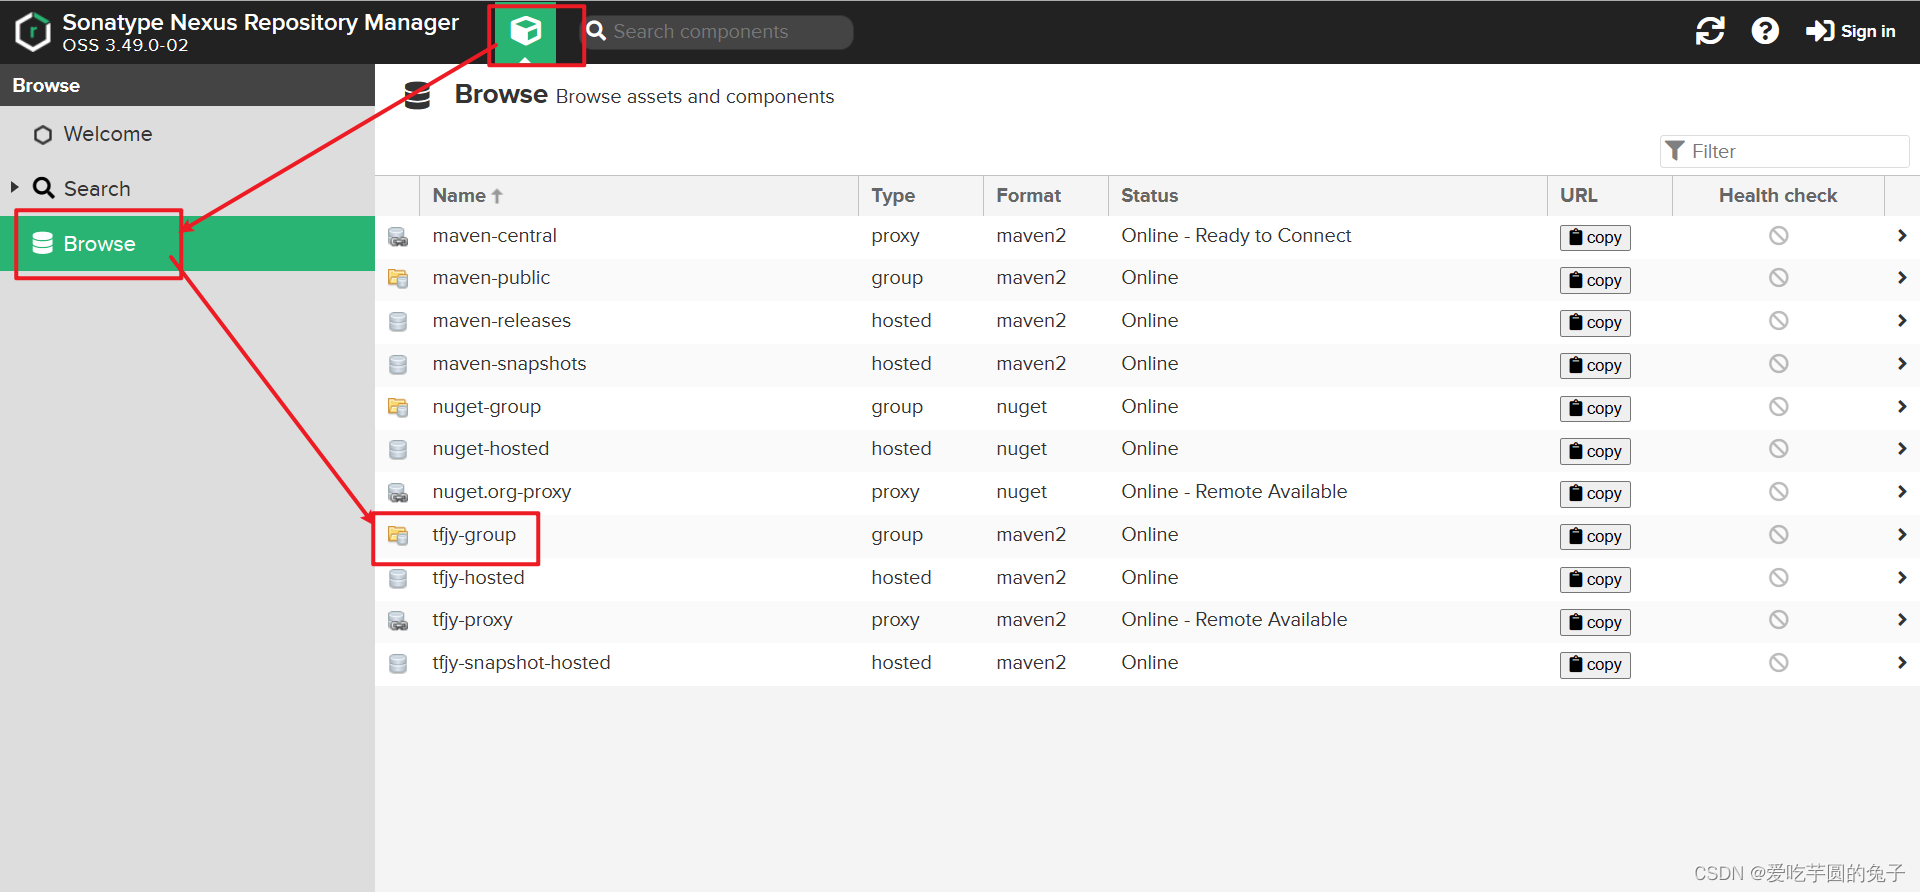Open the Welcome sidebar item
1920x892 pixels.
click(187, 134)
